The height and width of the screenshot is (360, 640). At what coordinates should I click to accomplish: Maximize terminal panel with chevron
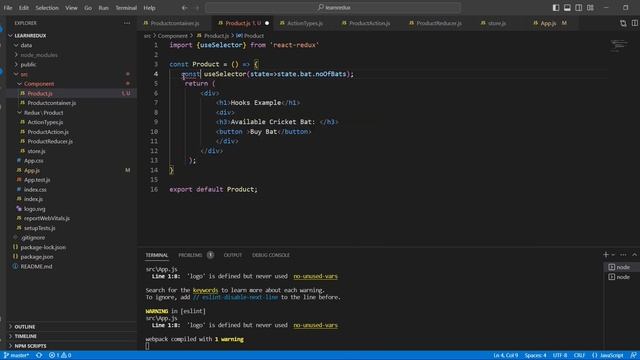[634, 255]
